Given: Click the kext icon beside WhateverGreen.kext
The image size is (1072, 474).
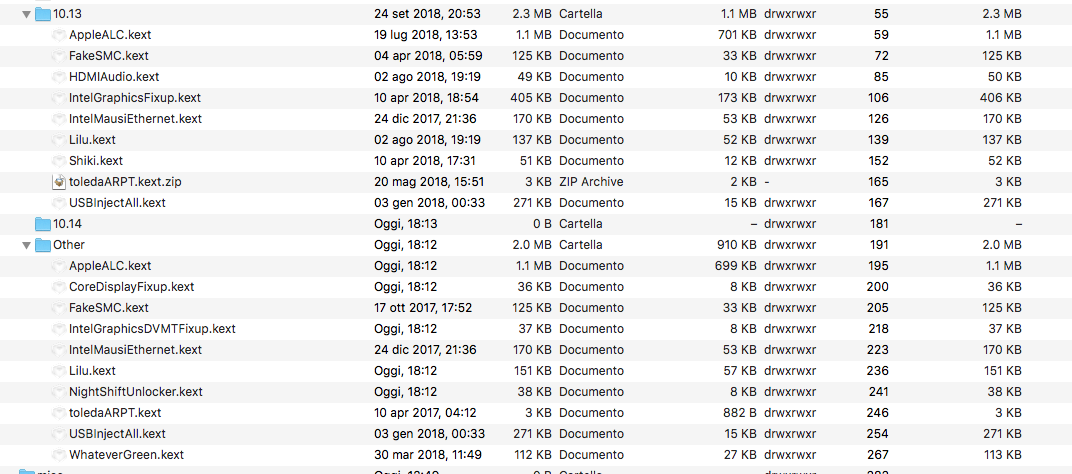Looking at the screenshot, I should (x=59, y=455).
